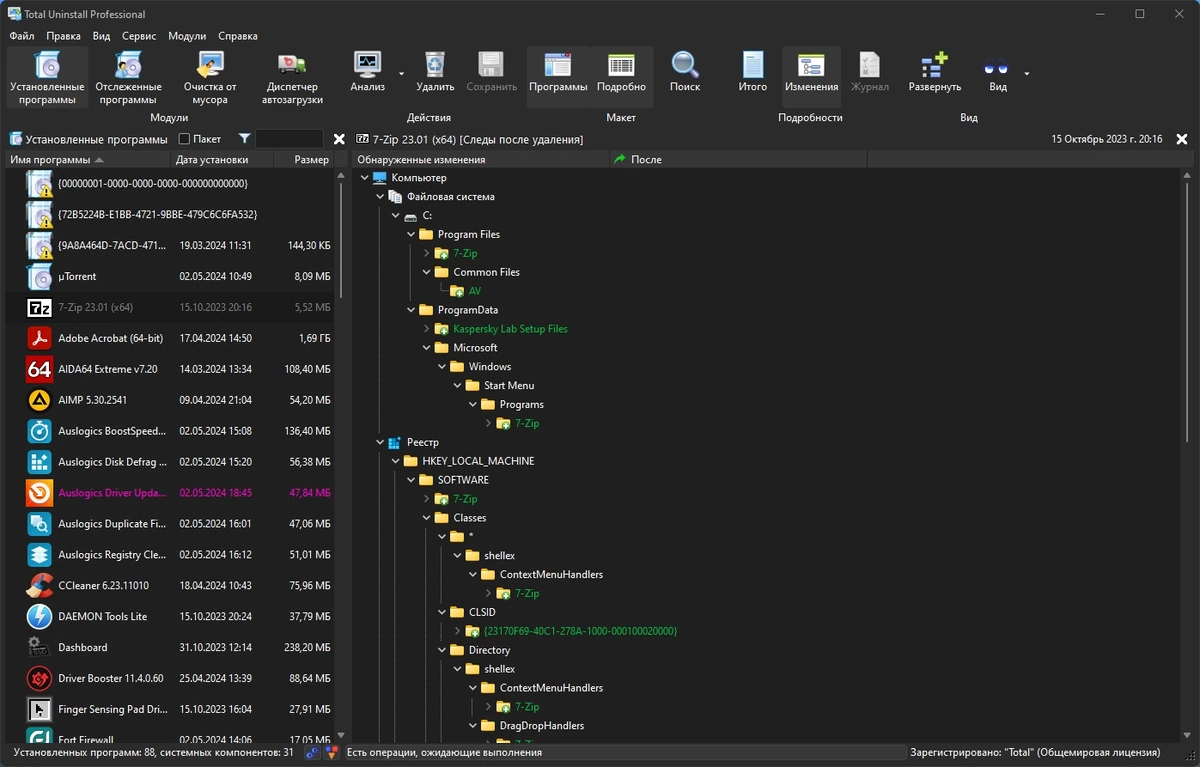
Task: Collapse the Реестр tree node
Action: coord(380,442)
